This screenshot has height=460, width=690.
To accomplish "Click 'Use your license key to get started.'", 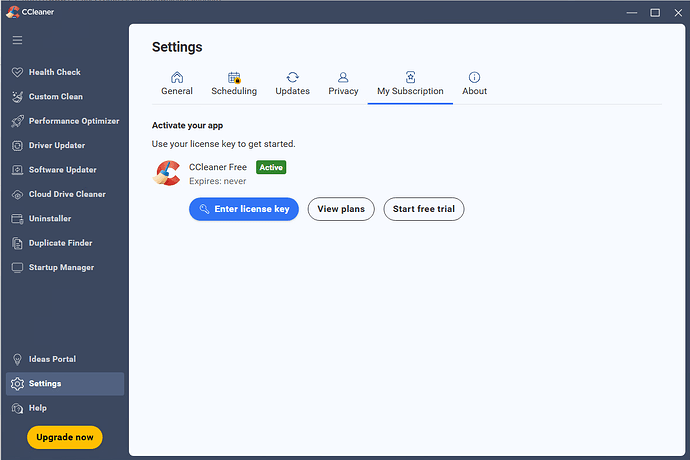I will click(224, 144).
